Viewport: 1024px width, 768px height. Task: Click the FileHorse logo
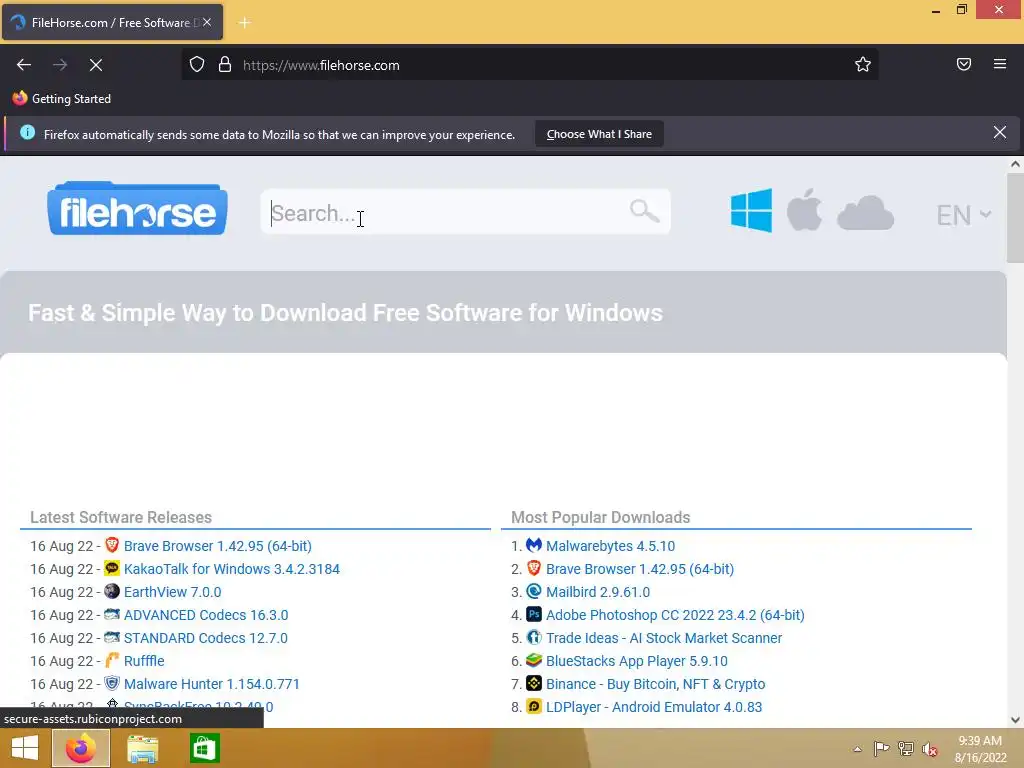137,208
